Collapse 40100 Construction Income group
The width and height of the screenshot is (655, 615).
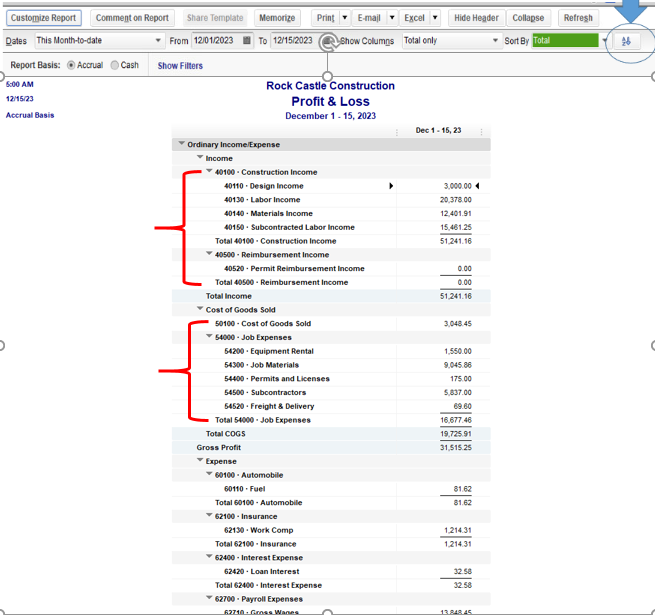(x=209, y=171)
